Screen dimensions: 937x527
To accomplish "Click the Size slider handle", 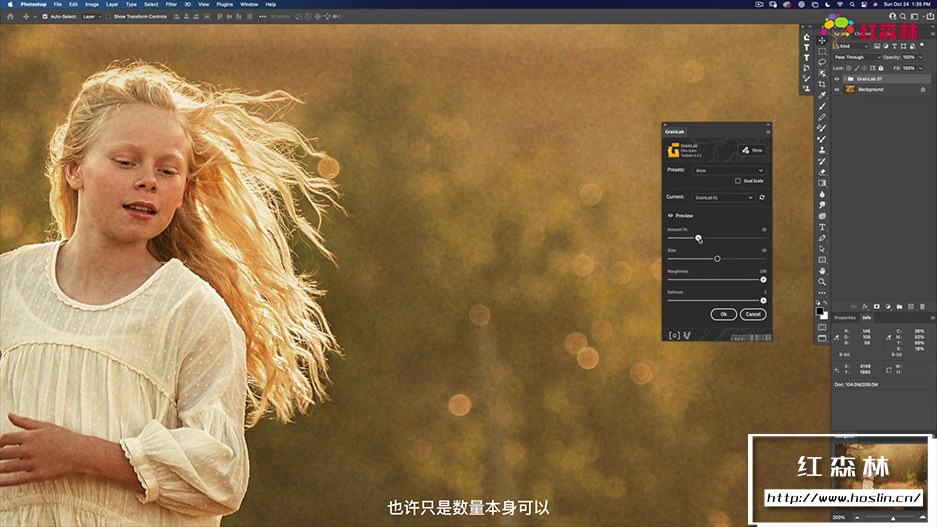I will pyautogui.click(x=717, y=259).
